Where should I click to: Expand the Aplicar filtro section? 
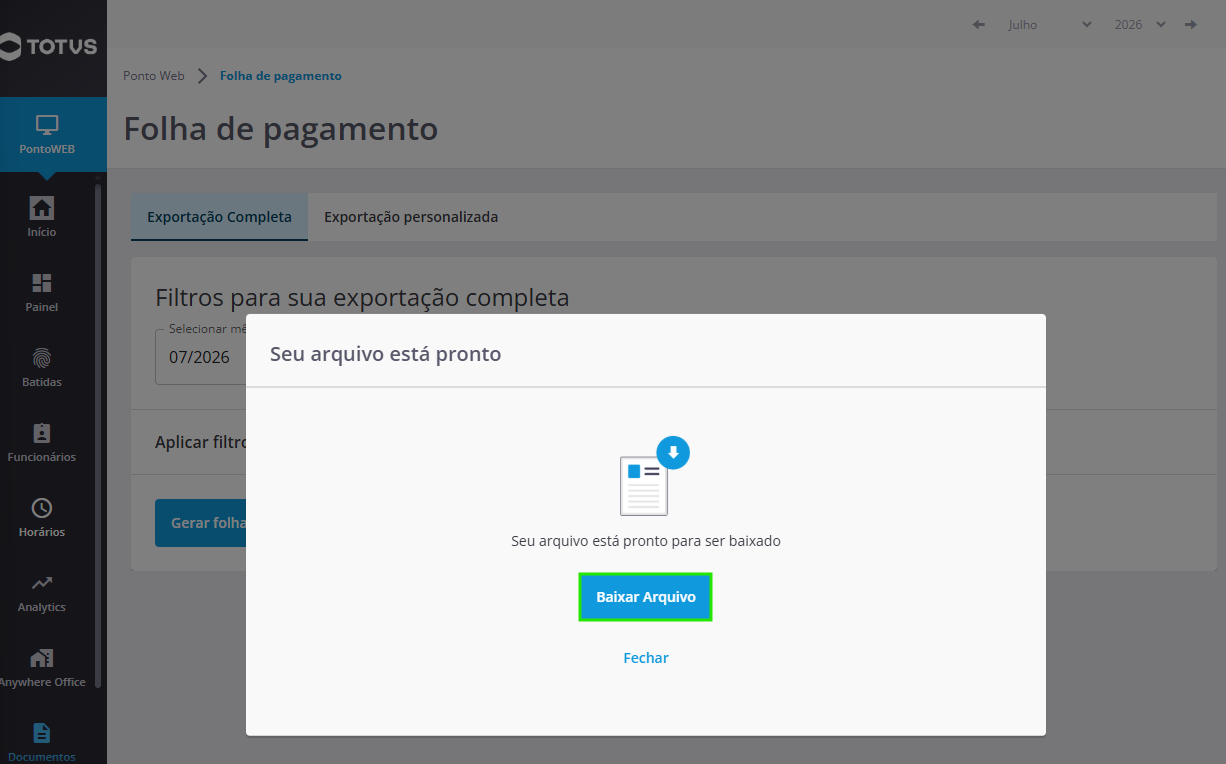click(x=200, y=442)
